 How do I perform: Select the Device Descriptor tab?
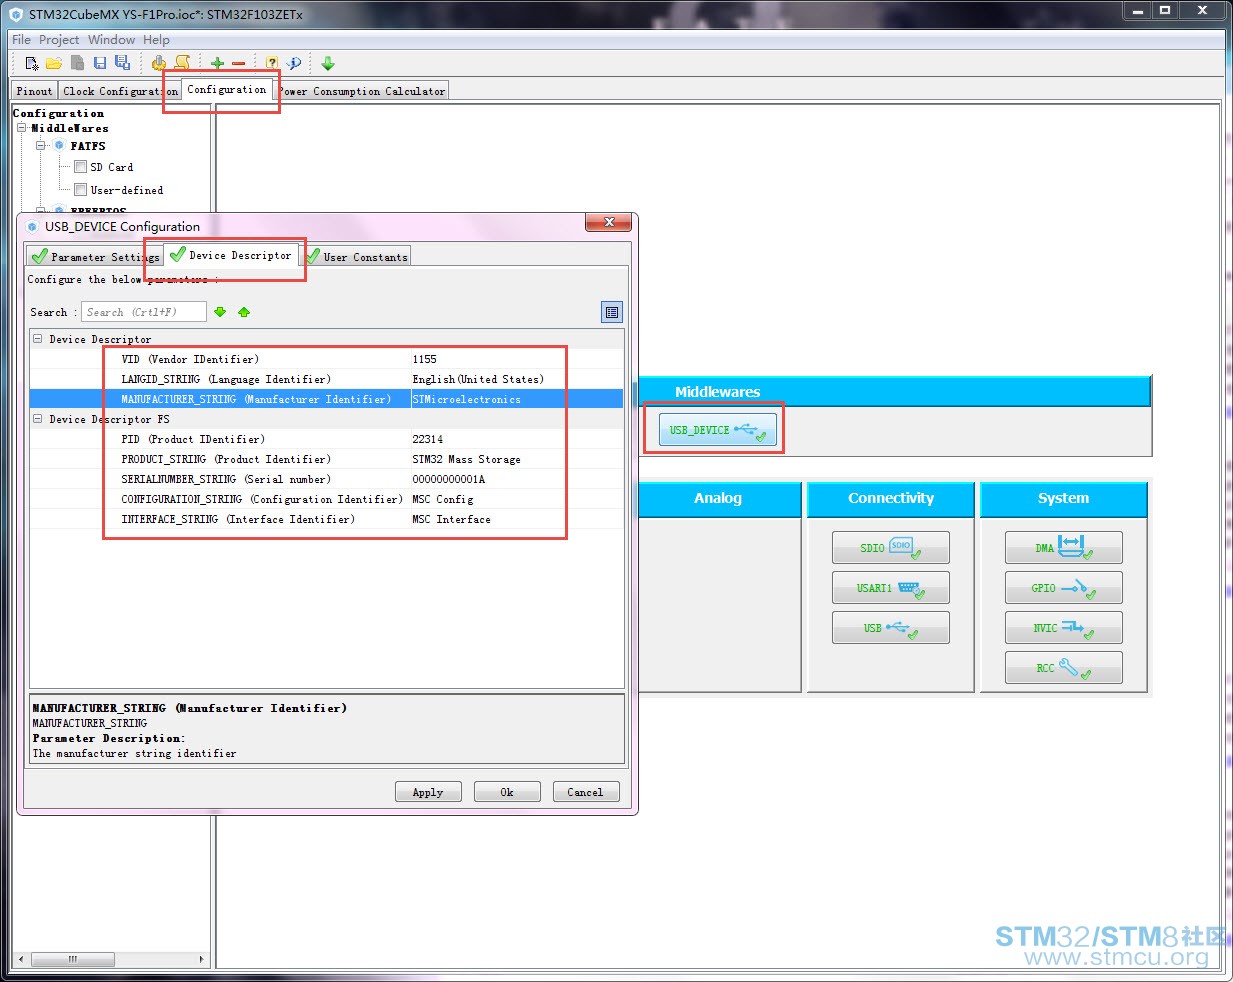232,255
